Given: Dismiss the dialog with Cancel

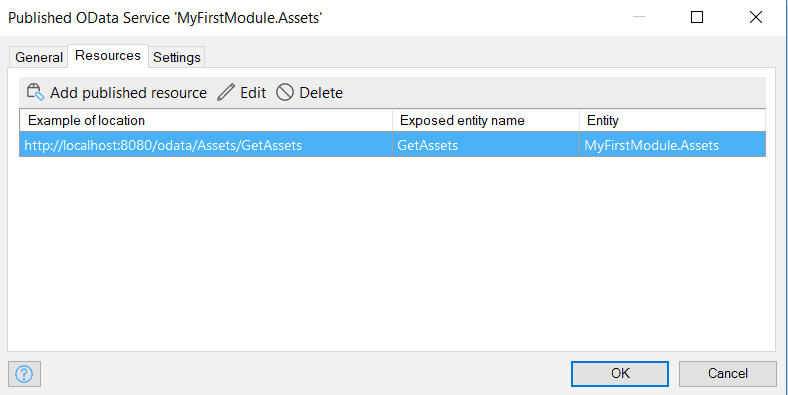Looking at the screenshot, I should (x=728, y=373).
